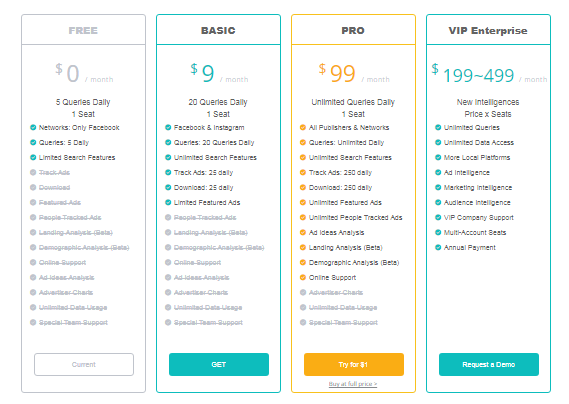
Task: Click checkmark icon beside Annual Payment
Action: [438, 247]
